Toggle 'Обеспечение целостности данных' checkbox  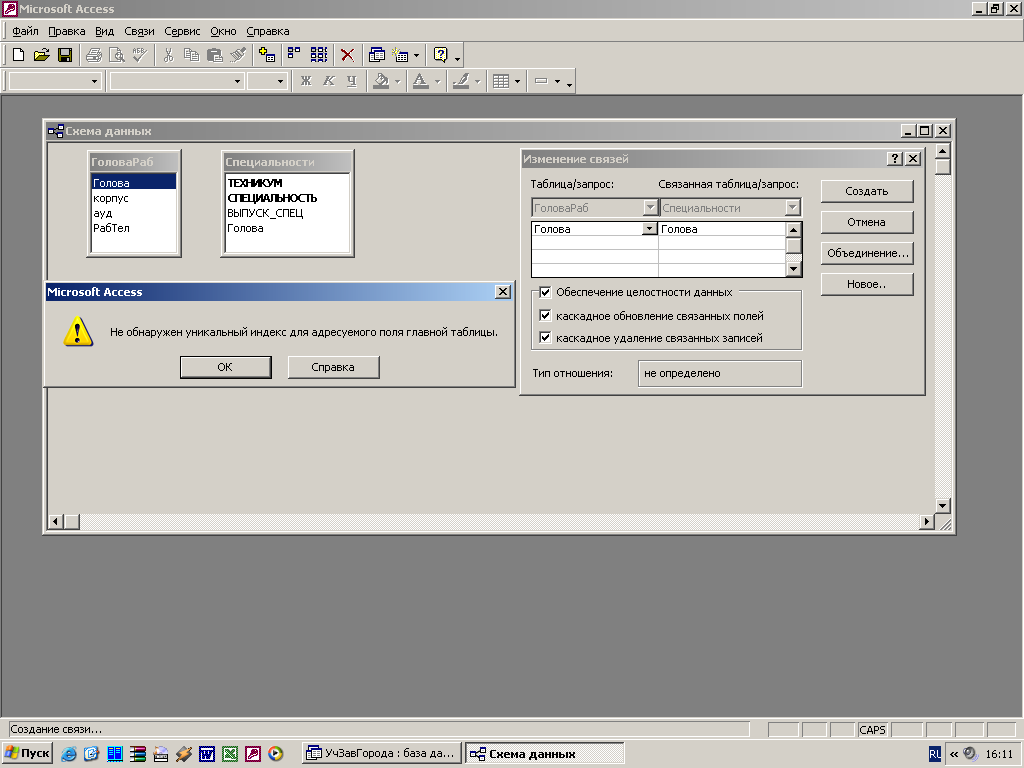(x=545, y=292)
